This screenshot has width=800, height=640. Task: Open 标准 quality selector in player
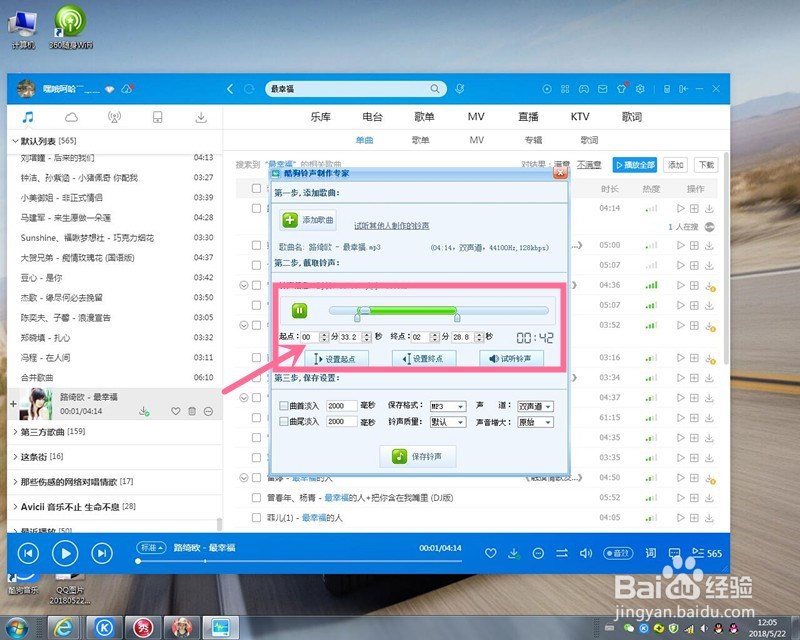click(152, 548)
